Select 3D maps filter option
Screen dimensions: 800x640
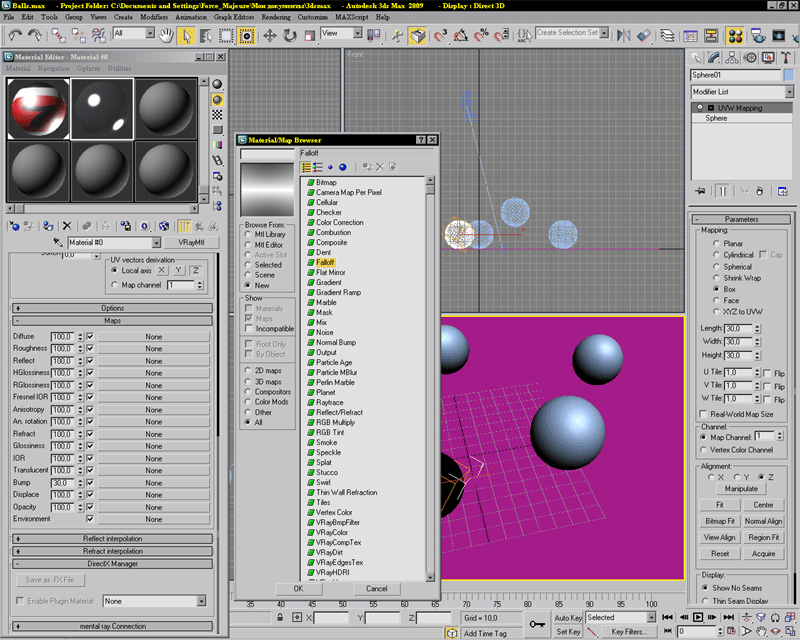pyautogui.click(x=263, y=382)
